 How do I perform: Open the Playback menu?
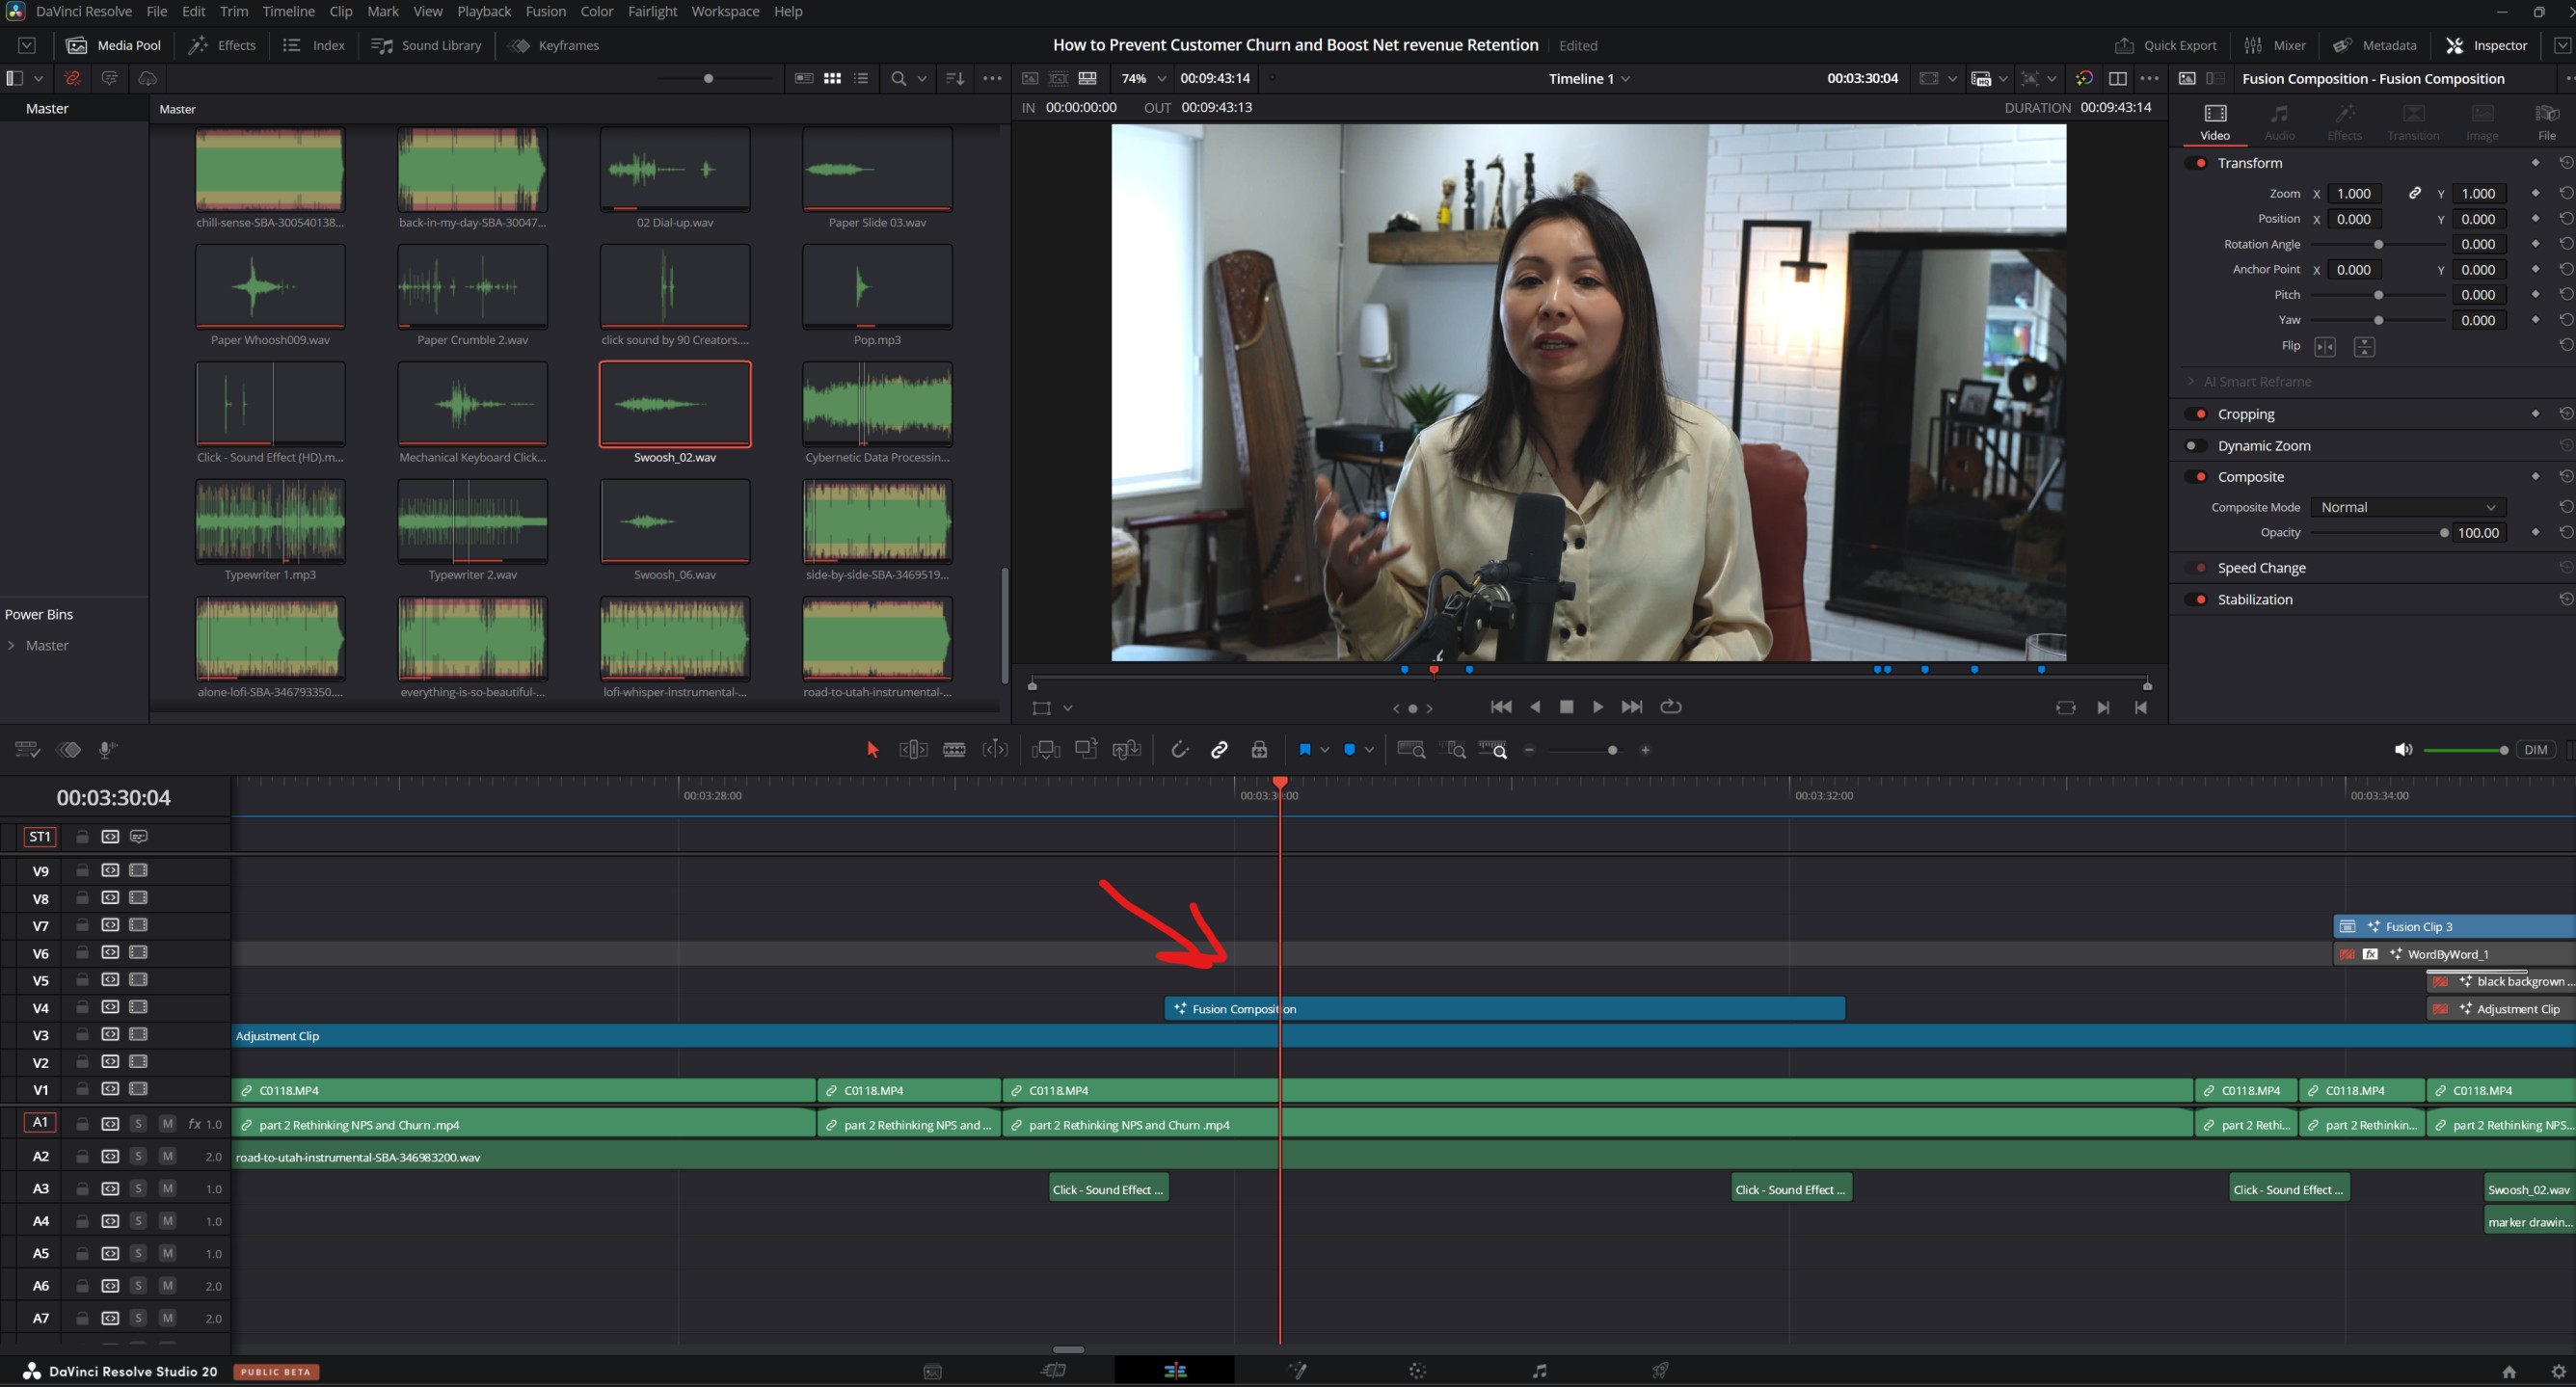tap(484, 11)
